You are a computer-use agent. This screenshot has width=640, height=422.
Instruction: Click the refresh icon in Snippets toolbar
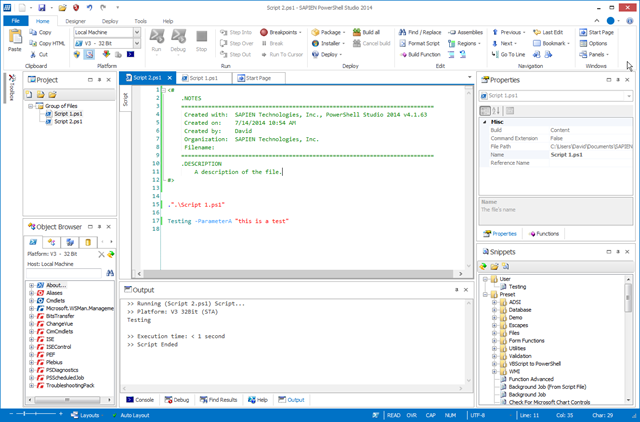point(483,267)
